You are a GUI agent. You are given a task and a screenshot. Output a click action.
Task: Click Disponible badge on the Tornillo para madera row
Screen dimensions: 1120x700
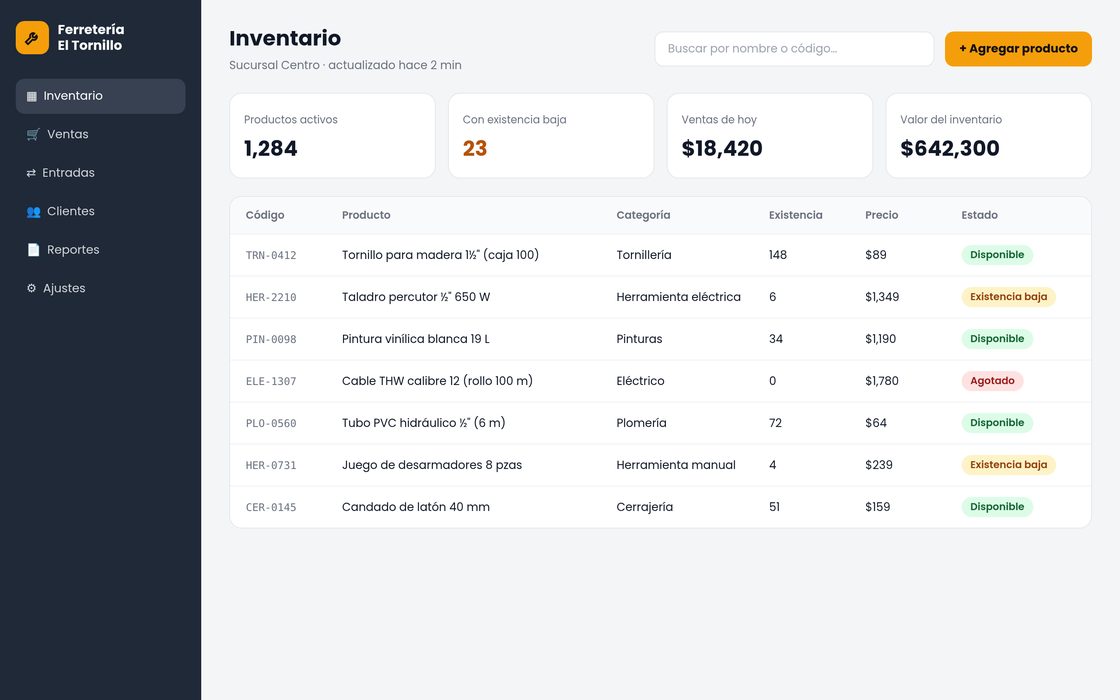click(997, 255)
